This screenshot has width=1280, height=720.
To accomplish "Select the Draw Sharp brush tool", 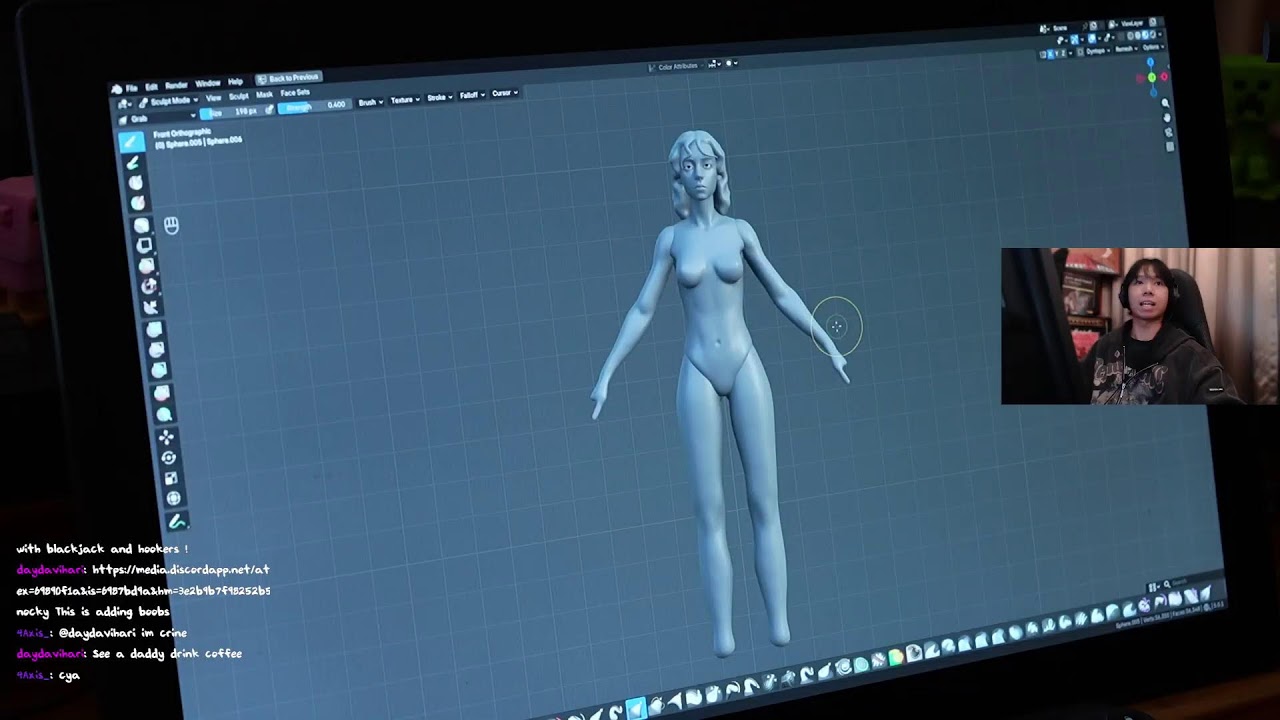I will [x=133, y=163].
